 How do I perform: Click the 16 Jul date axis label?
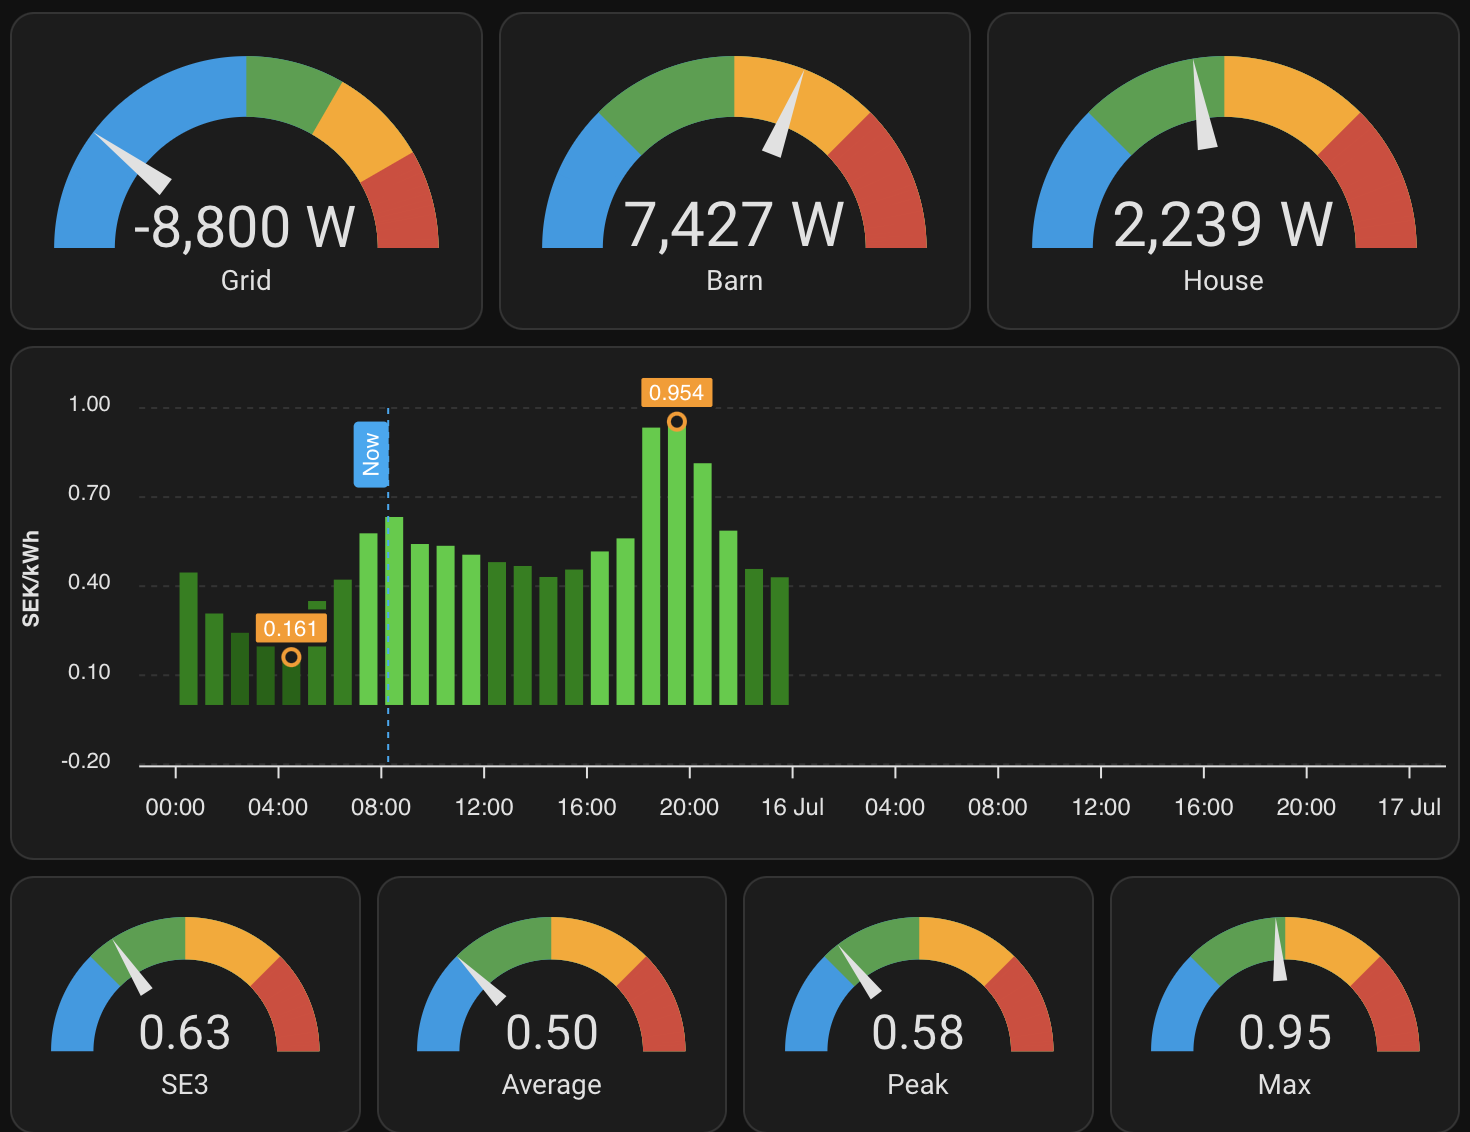coord(792,807)
